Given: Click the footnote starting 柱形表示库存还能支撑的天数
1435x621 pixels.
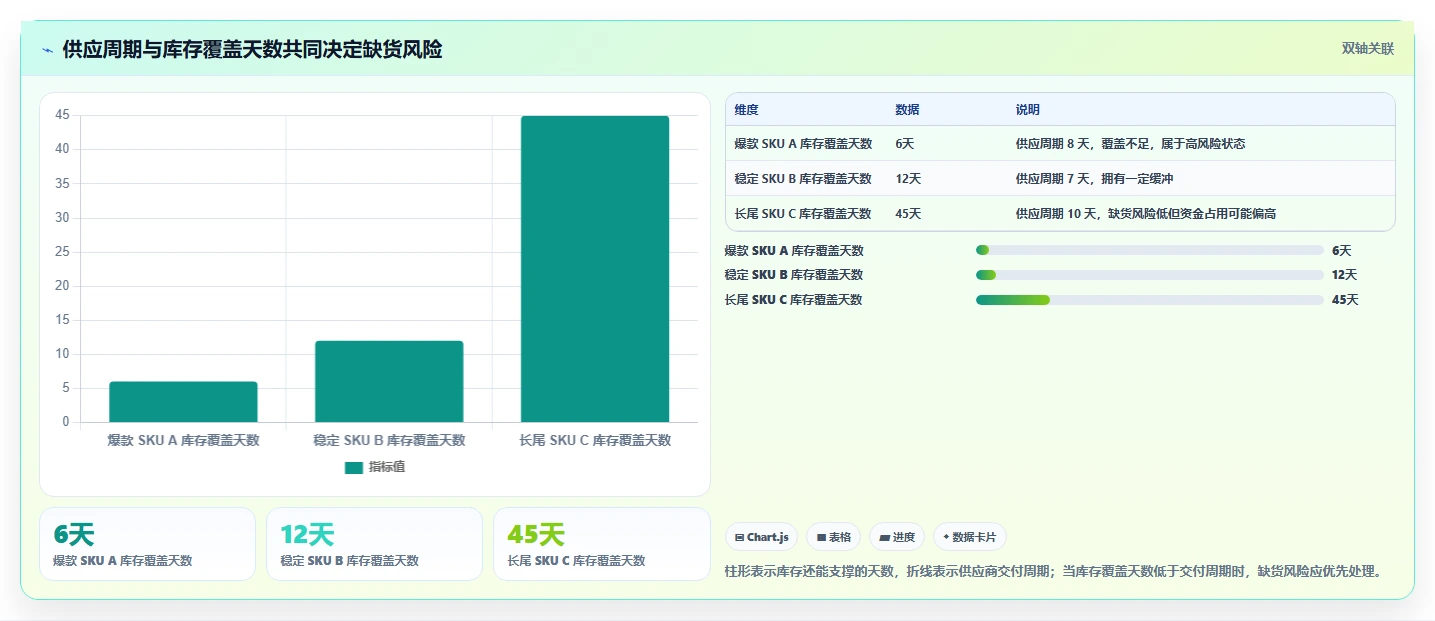Looking at the screenshot, I should pyautogui.click(x=1055, y=572).
